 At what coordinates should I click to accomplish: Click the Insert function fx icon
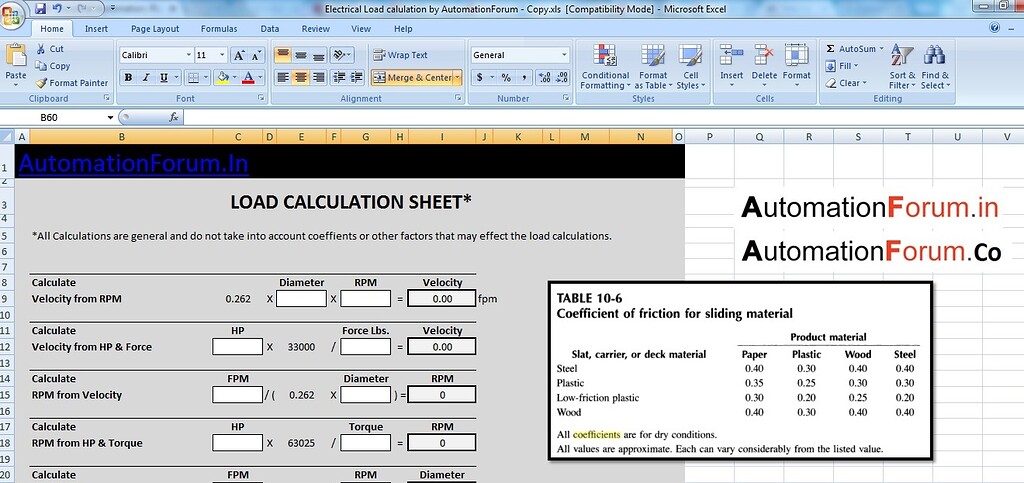tap(173, 117)
